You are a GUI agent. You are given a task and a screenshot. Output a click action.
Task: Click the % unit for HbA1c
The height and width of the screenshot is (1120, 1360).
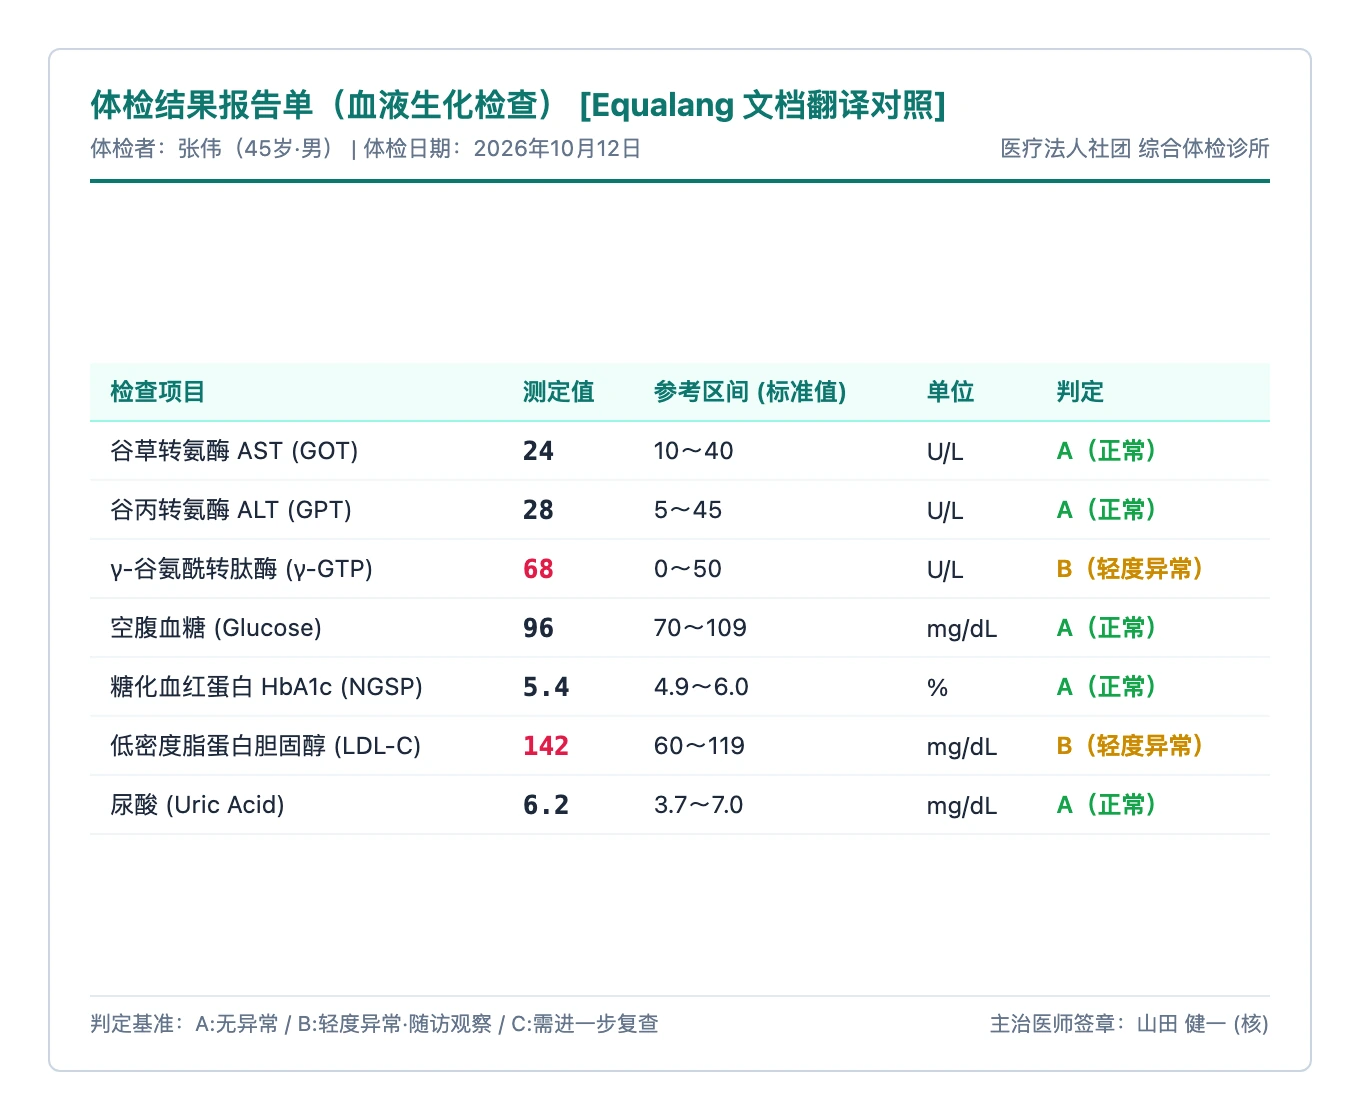pos(937,688)
